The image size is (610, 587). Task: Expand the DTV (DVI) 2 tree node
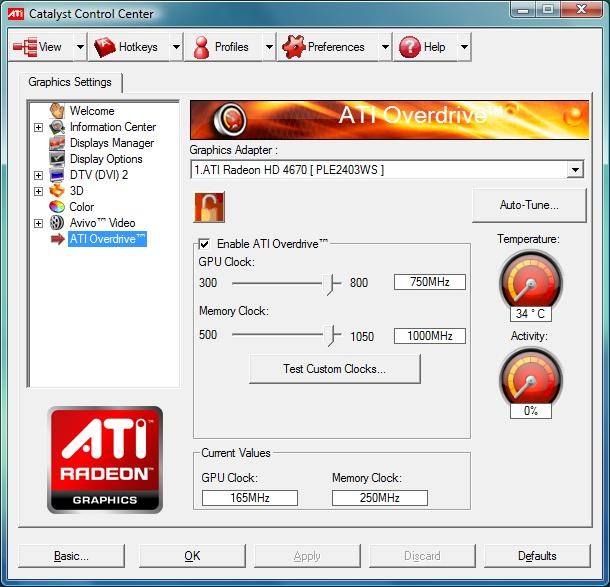tap(38, 175)
